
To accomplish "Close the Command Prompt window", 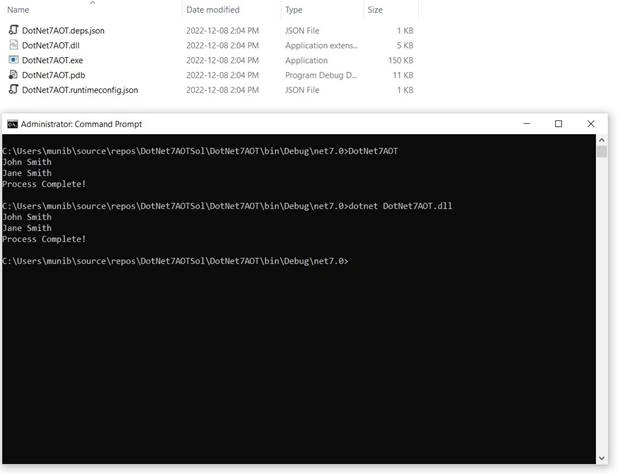I will [x=591, y=124].
